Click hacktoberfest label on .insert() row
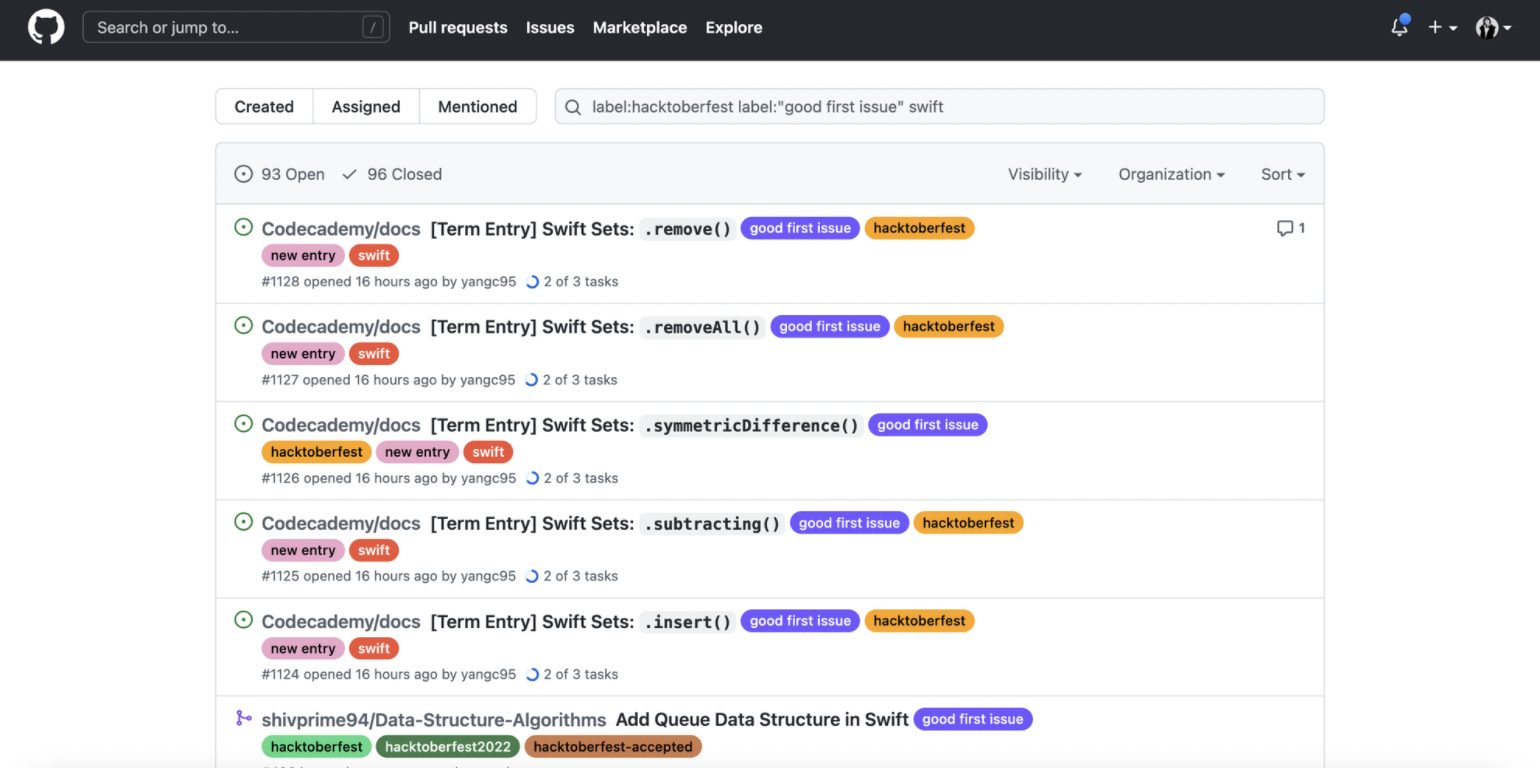The height and width of the screenshot is (774, 1540). pos(919,620)
